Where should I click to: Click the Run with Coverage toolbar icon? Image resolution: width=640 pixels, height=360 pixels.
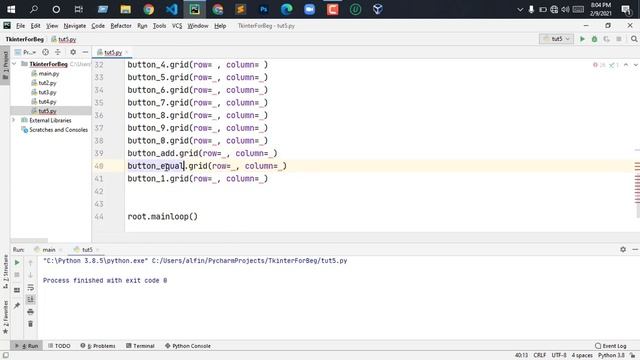click(x=607, y=39)
